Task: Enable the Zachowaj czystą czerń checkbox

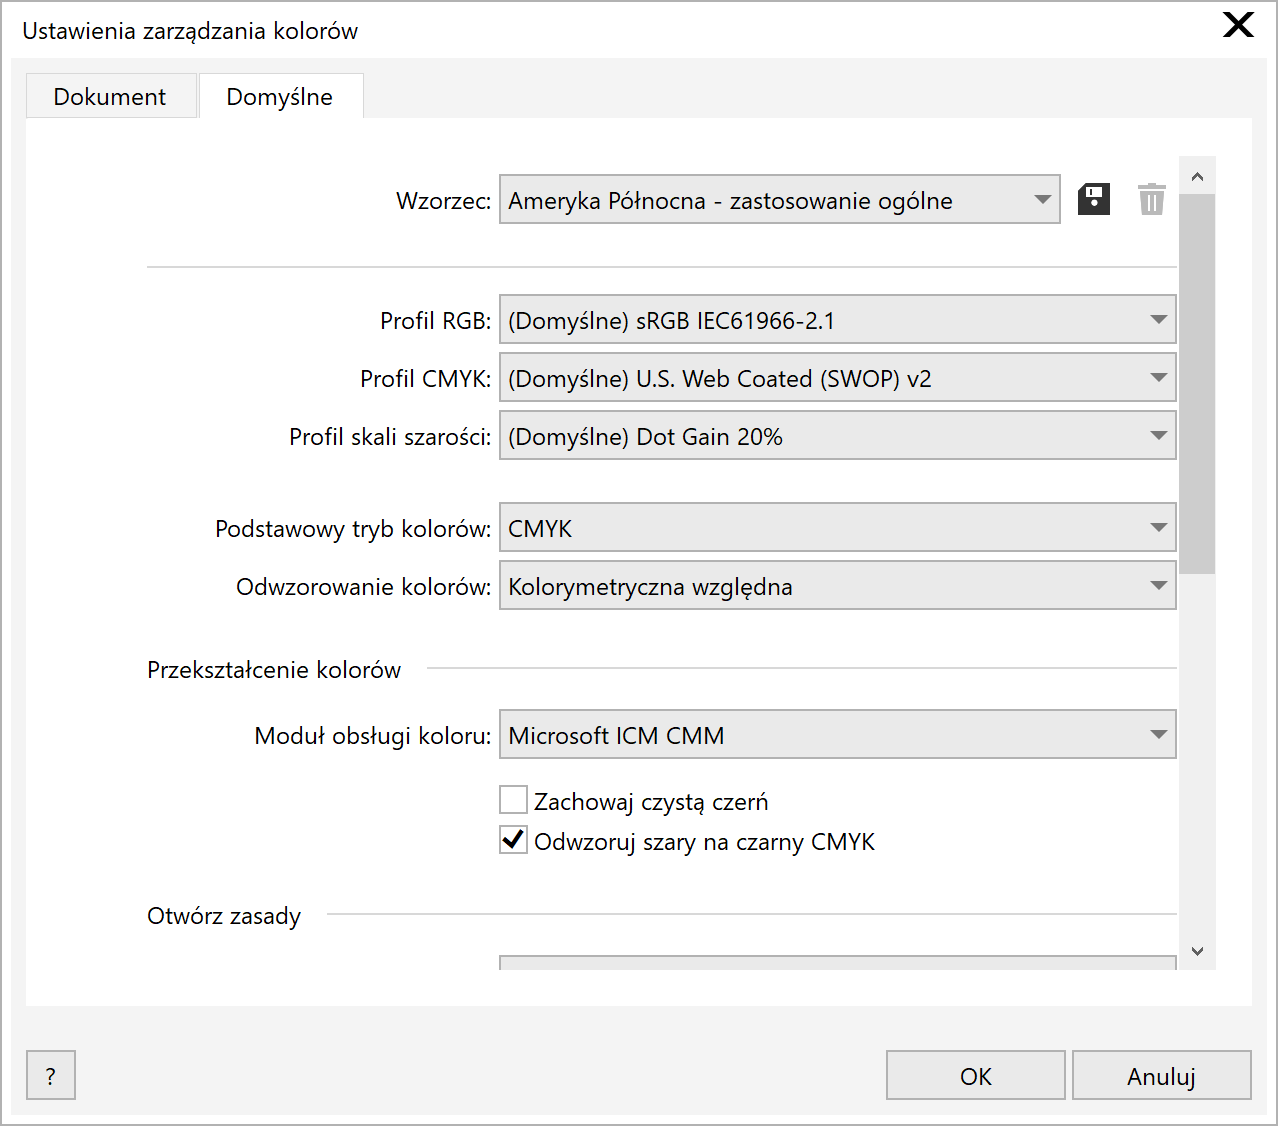Action: (x=514, y=800)
